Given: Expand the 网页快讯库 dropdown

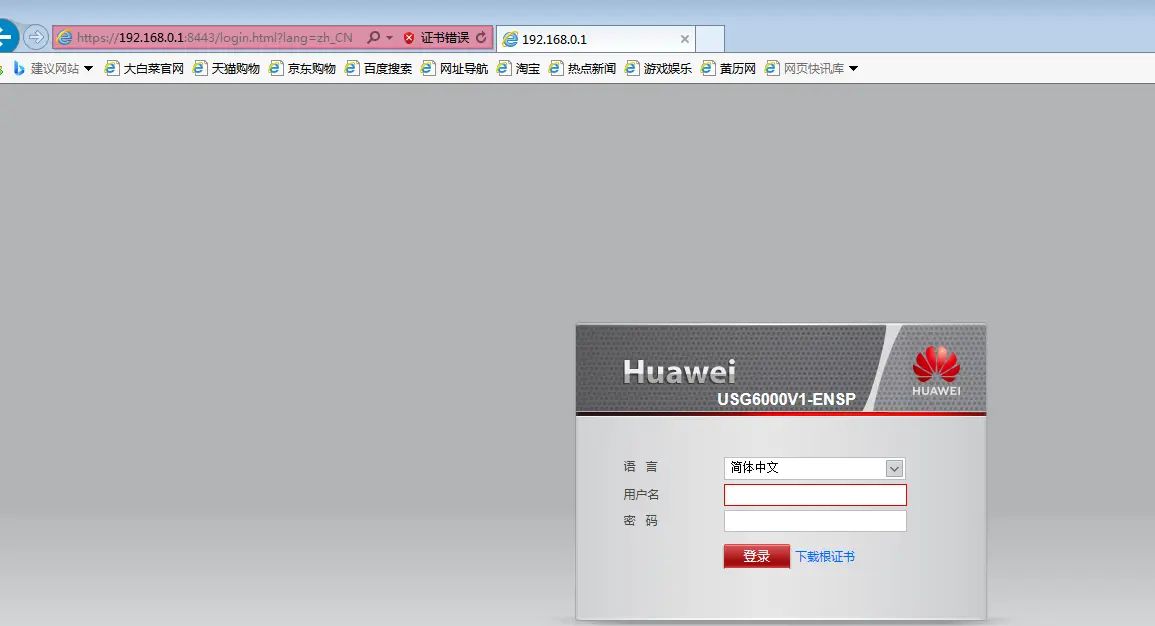Looking at the screenshot, I should click(853, 68).
